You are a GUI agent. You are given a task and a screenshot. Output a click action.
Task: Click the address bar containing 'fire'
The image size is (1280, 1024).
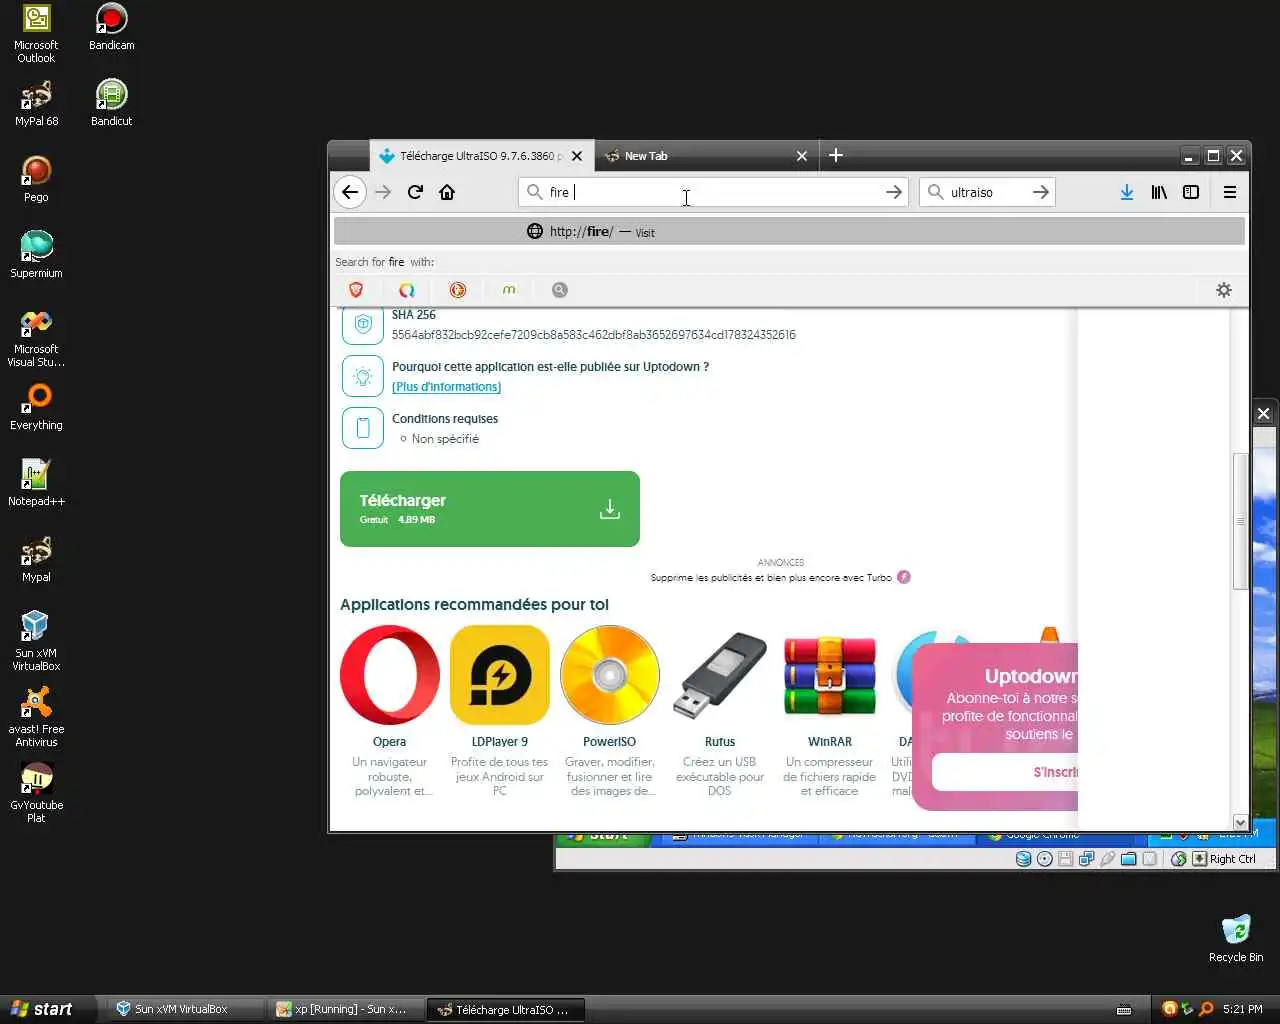pyautogui.click(x=713, y=192)
